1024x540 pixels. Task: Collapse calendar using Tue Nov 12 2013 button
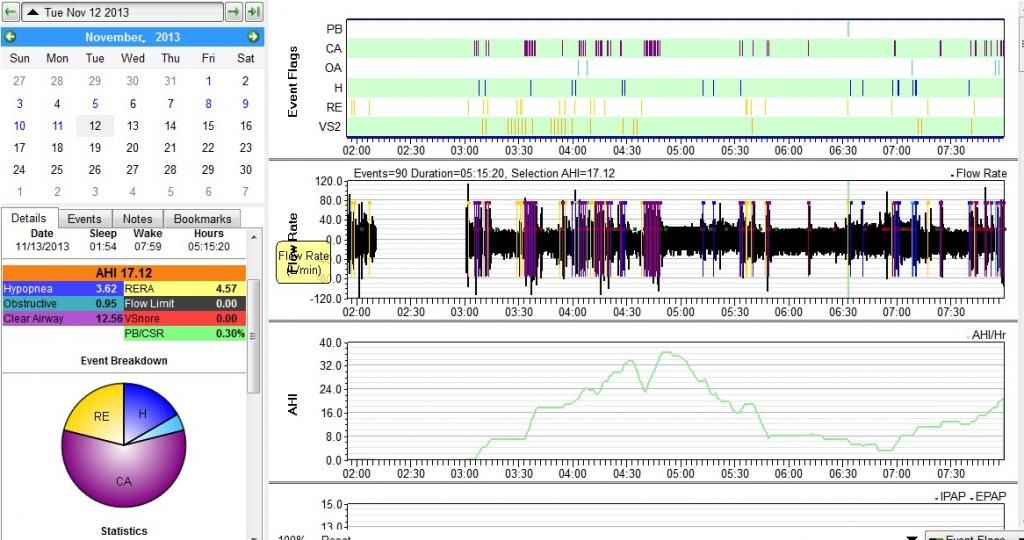(121, 12)
